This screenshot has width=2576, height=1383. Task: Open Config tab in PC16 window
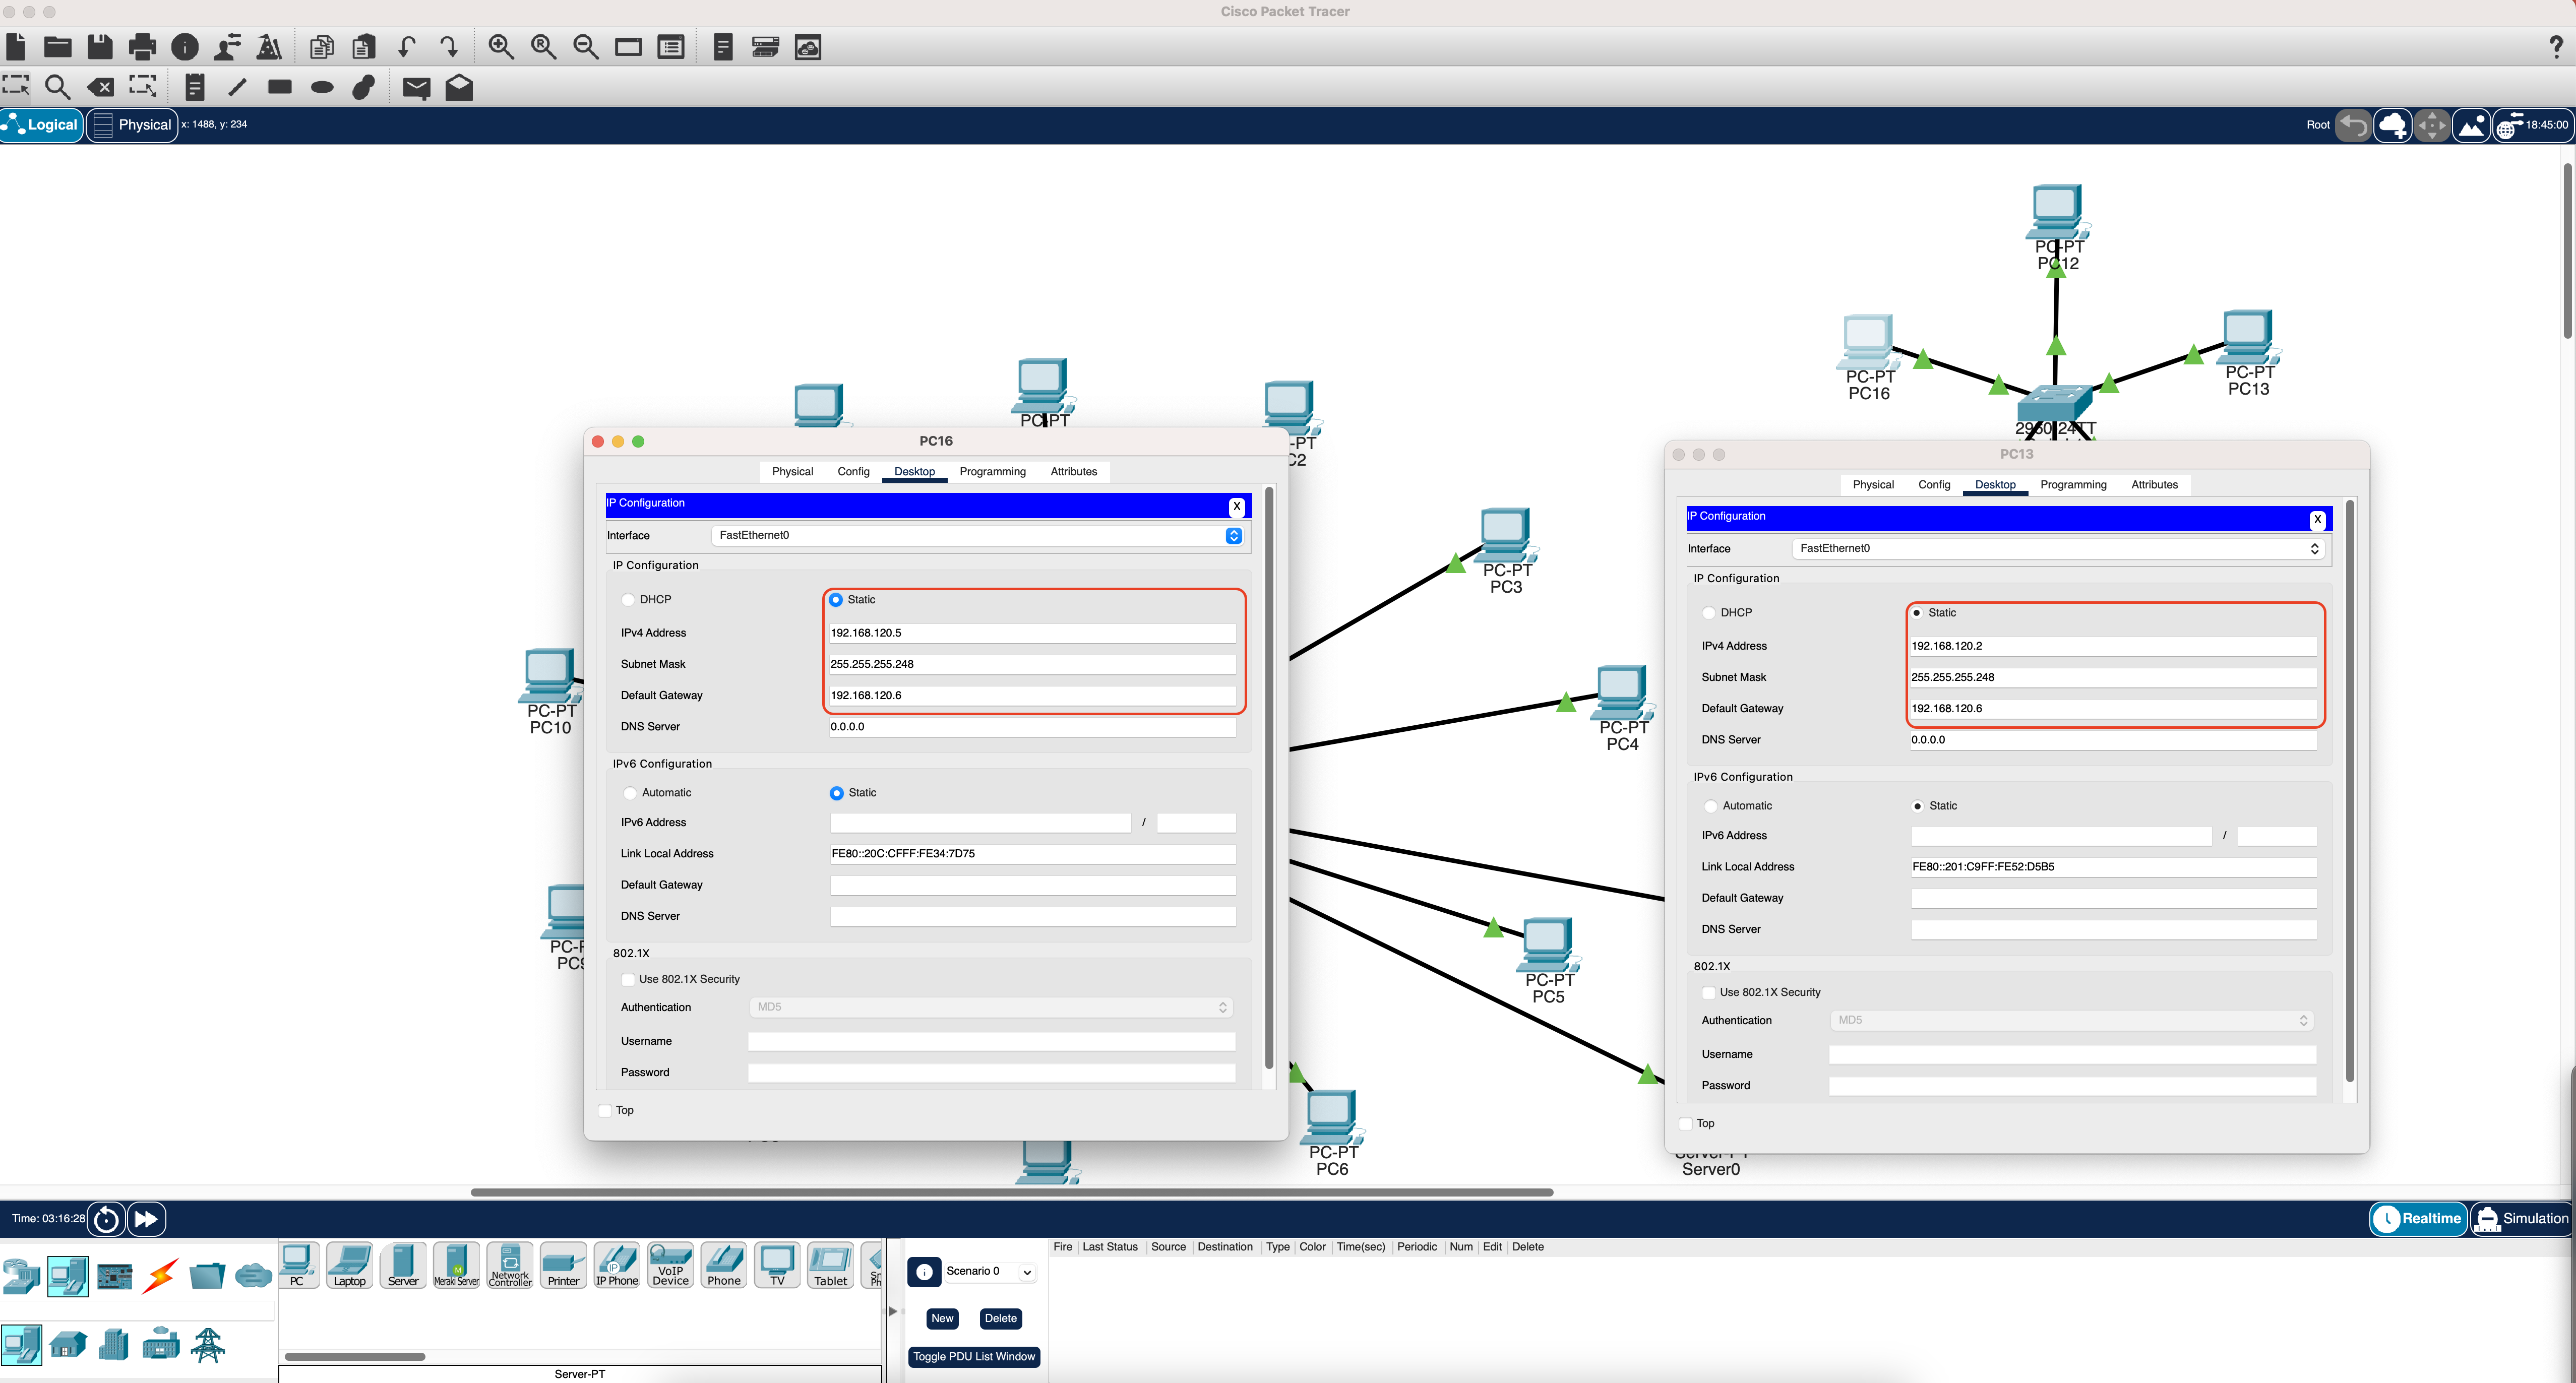point(853,472)
